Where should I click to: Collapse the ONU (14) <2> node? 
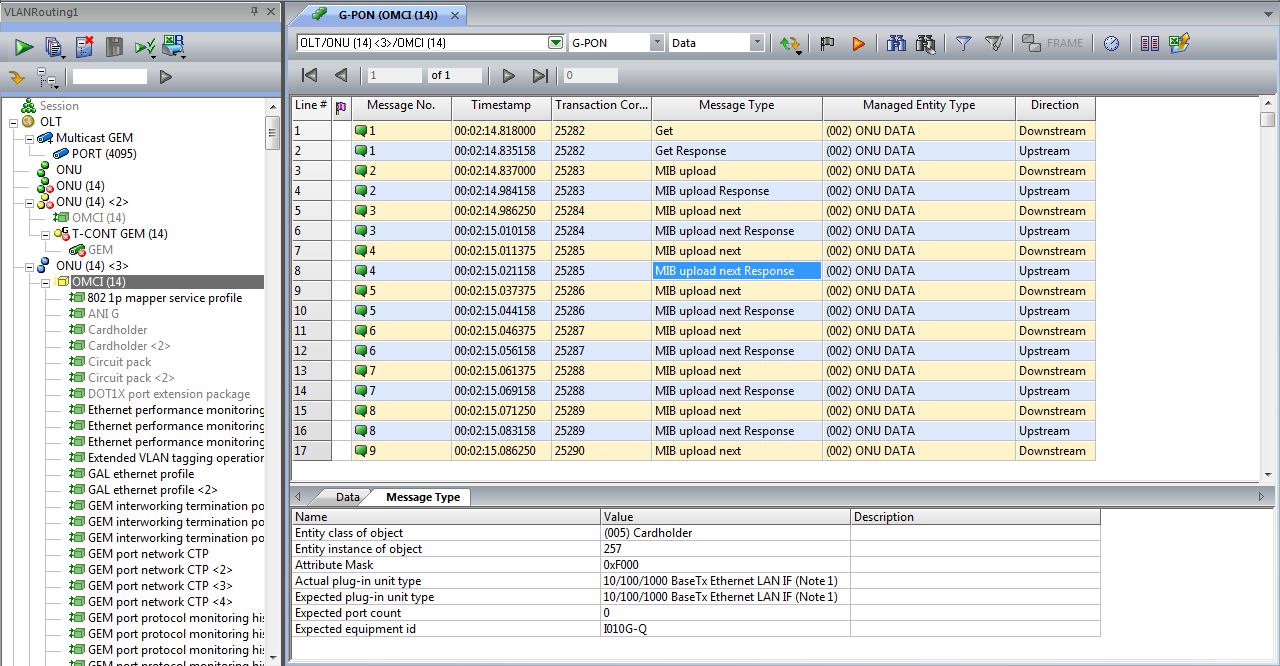29,202
